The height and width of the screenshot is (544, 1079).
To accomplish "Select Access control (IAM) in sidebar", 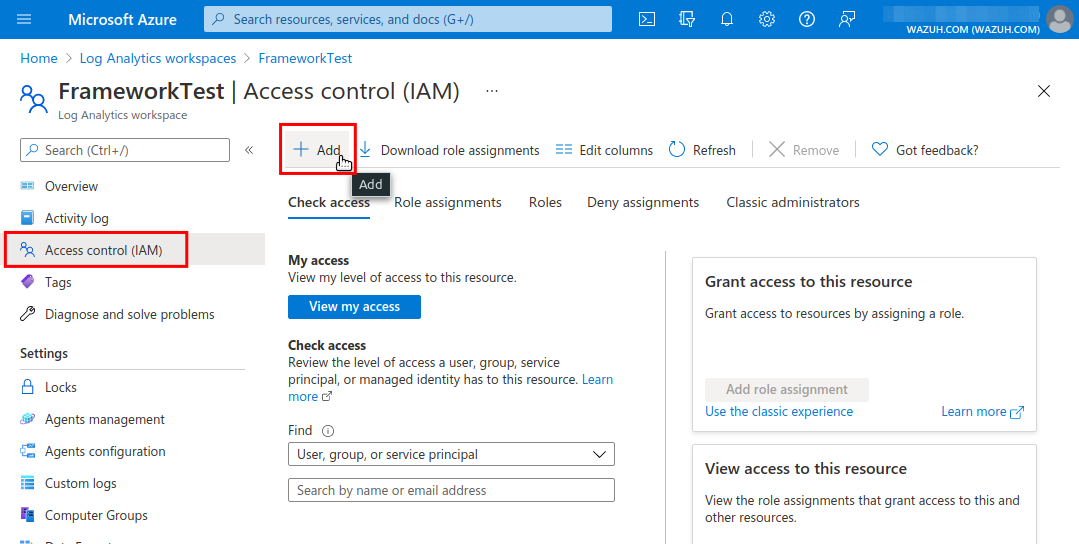I will [134, 250].
